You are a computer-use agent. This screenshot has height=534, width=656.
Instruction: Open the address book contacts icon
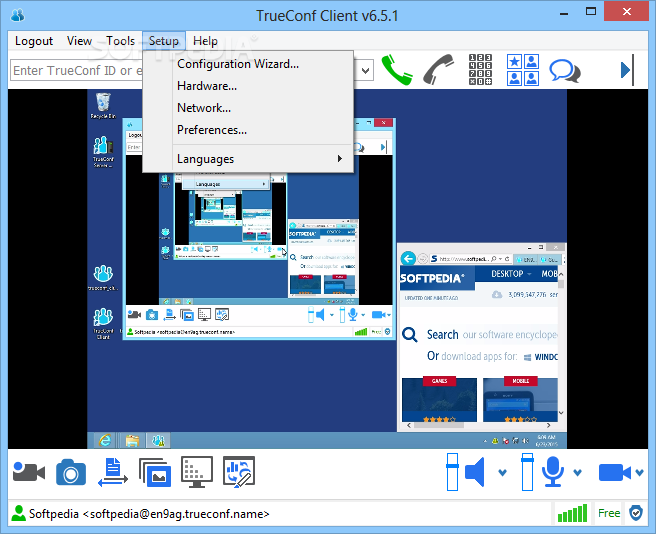[x=523, y=70]
